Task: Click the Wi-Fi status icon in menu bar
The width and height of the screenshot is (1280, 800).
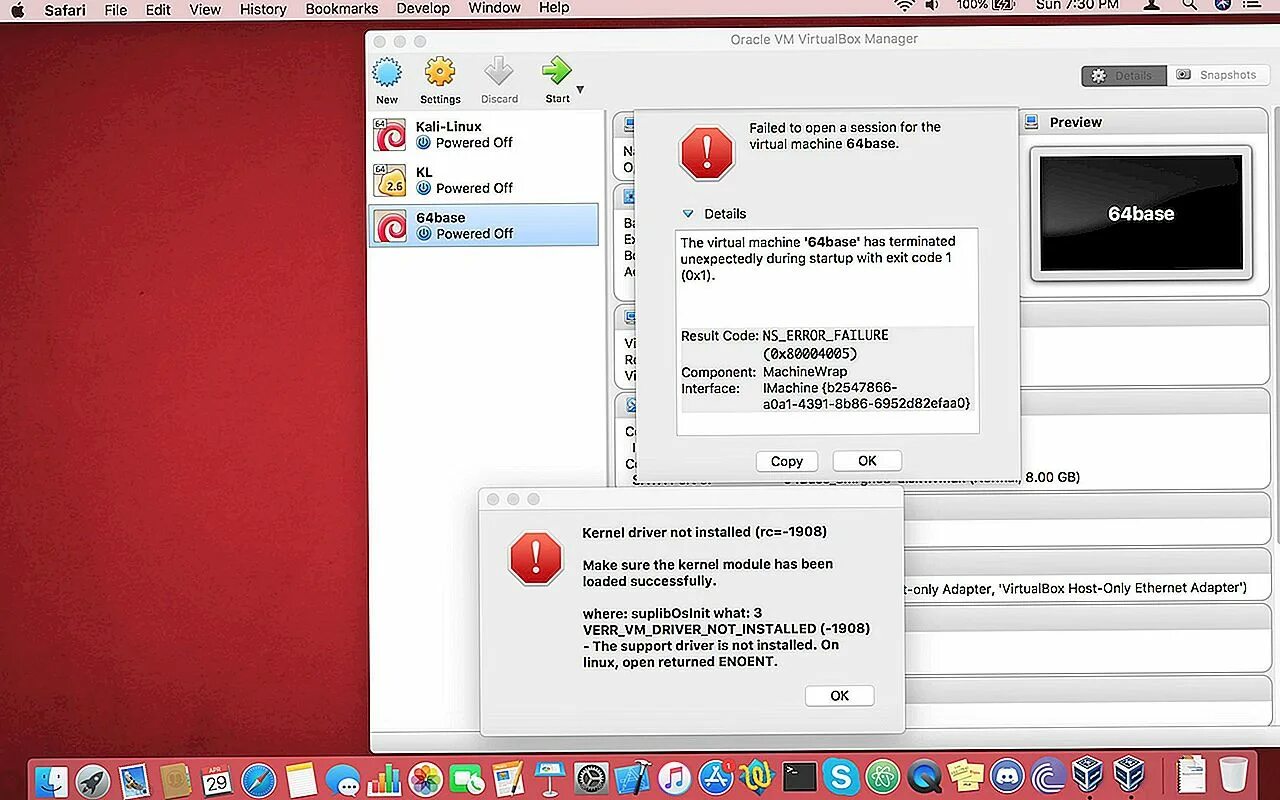Action: 904,6
